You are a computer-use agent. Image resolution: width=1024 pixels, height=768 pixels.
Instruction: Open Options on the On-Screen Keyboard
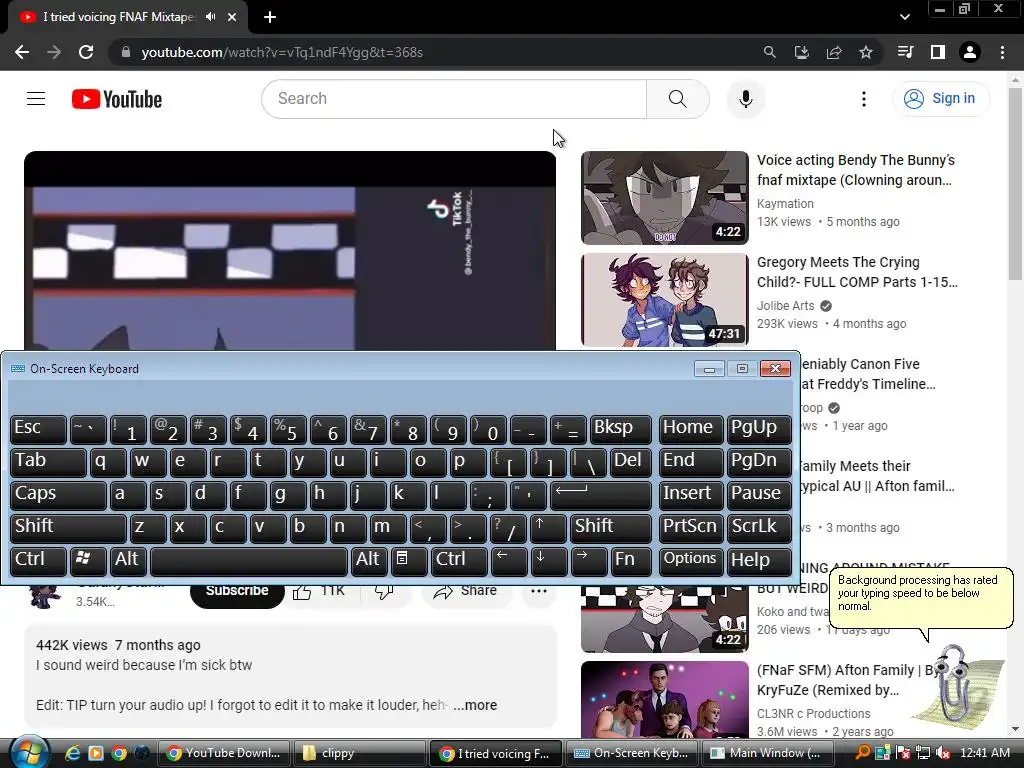tap(690, 560)
